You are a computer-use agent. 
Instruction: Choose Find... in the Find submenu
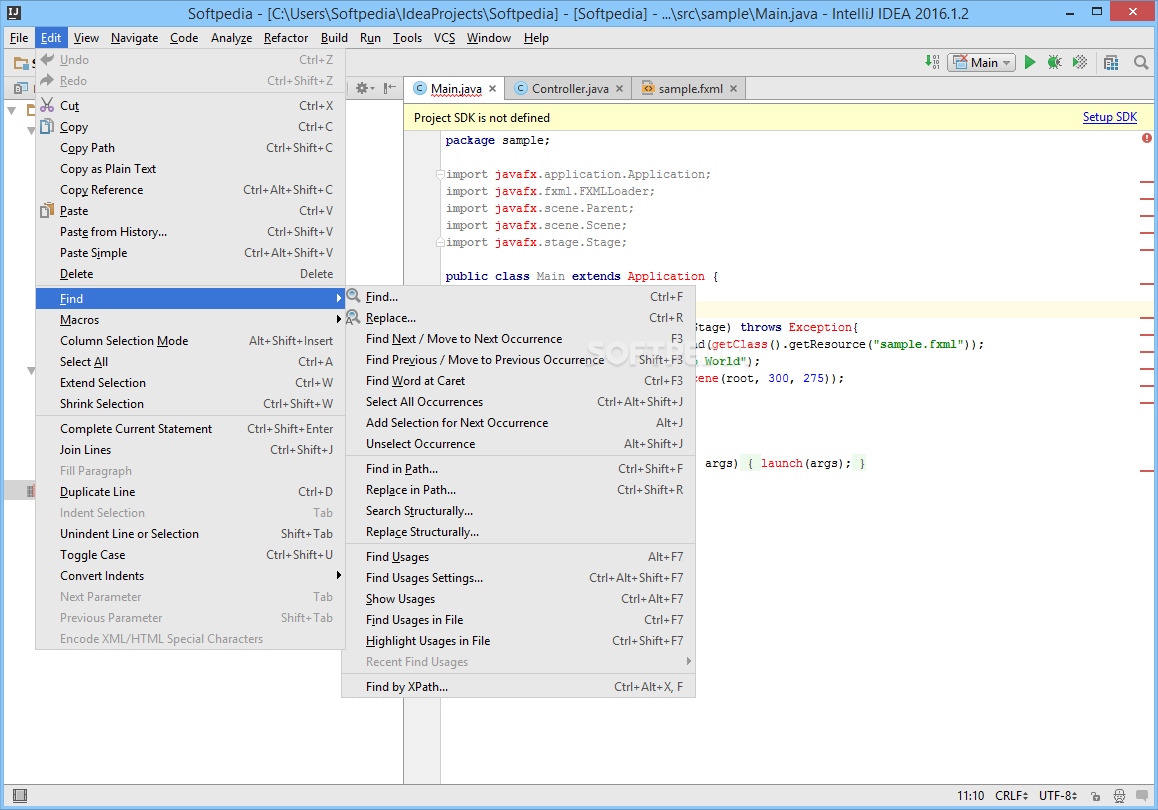[518, 297]
